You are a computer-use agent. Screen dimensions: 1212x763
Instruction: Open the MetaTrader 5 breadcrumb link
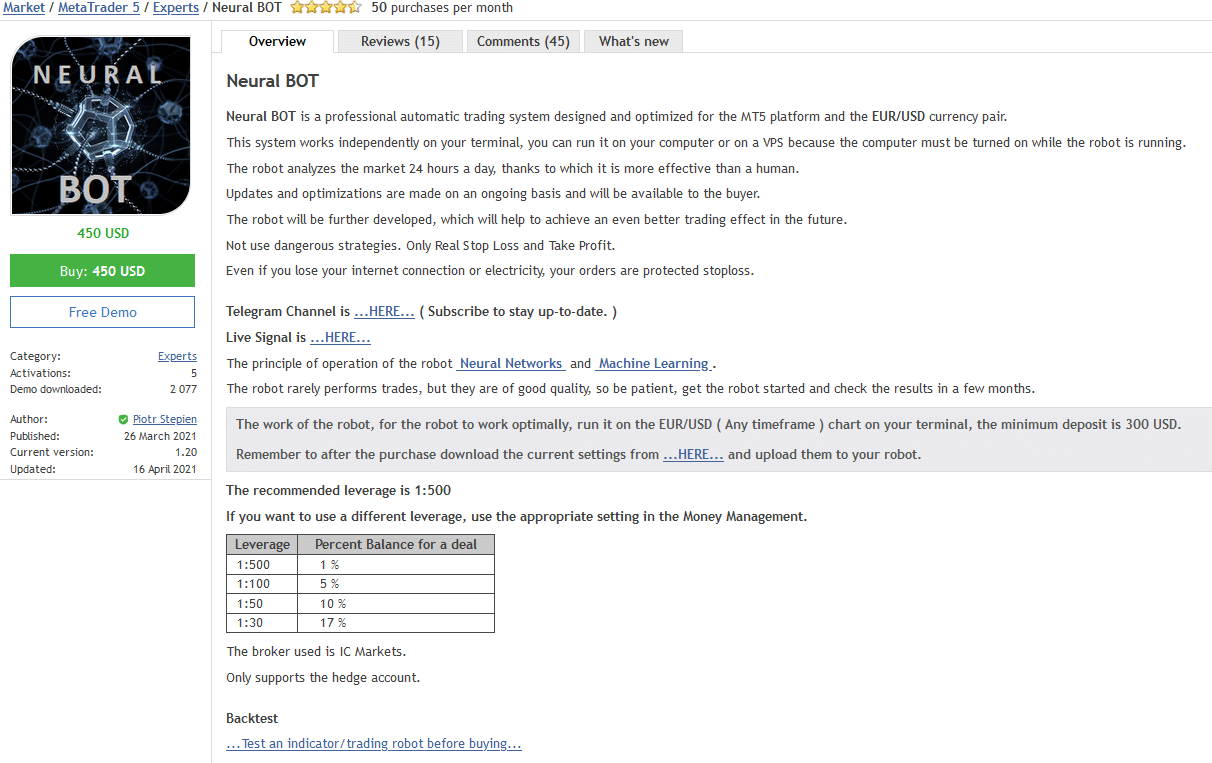tap(99, 8)
